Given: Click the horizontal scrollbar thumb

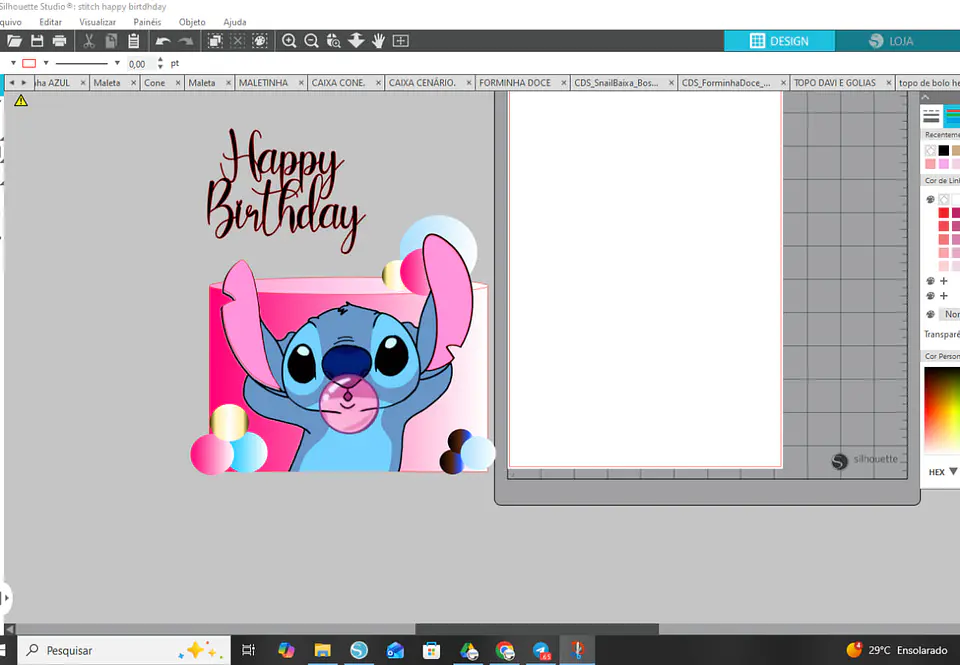Looking at the screenshot, I should (x=537, y=629).
